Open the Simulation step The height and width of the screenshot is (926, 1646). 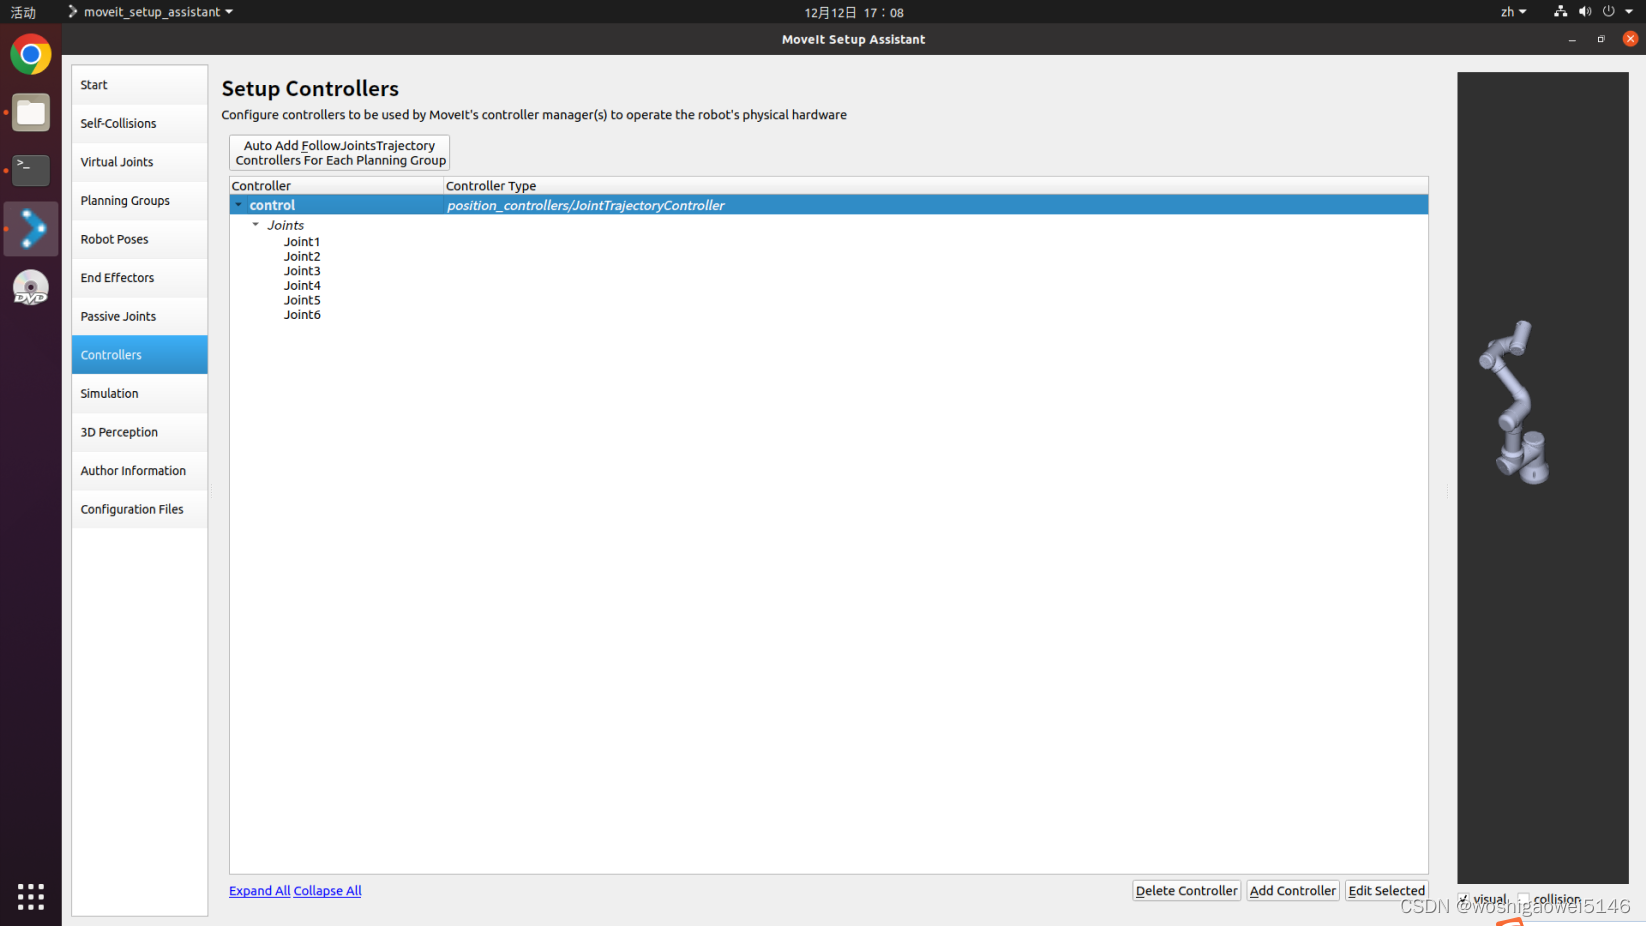pos(140,393)
